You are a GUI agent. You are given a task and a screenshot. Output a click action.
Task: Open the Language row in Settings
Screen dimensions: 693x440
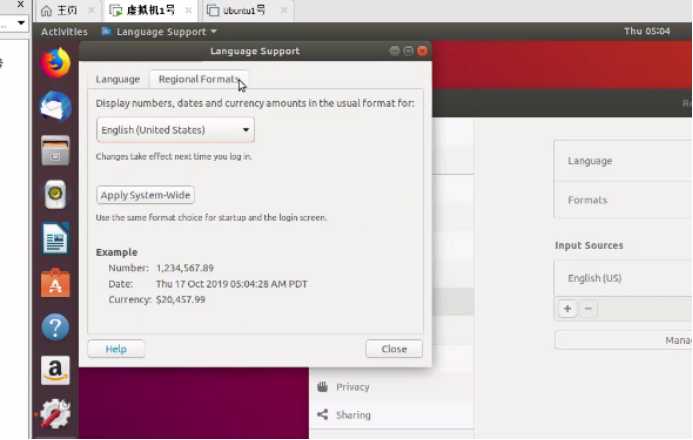pyautogui.click(x=623, y=161)
